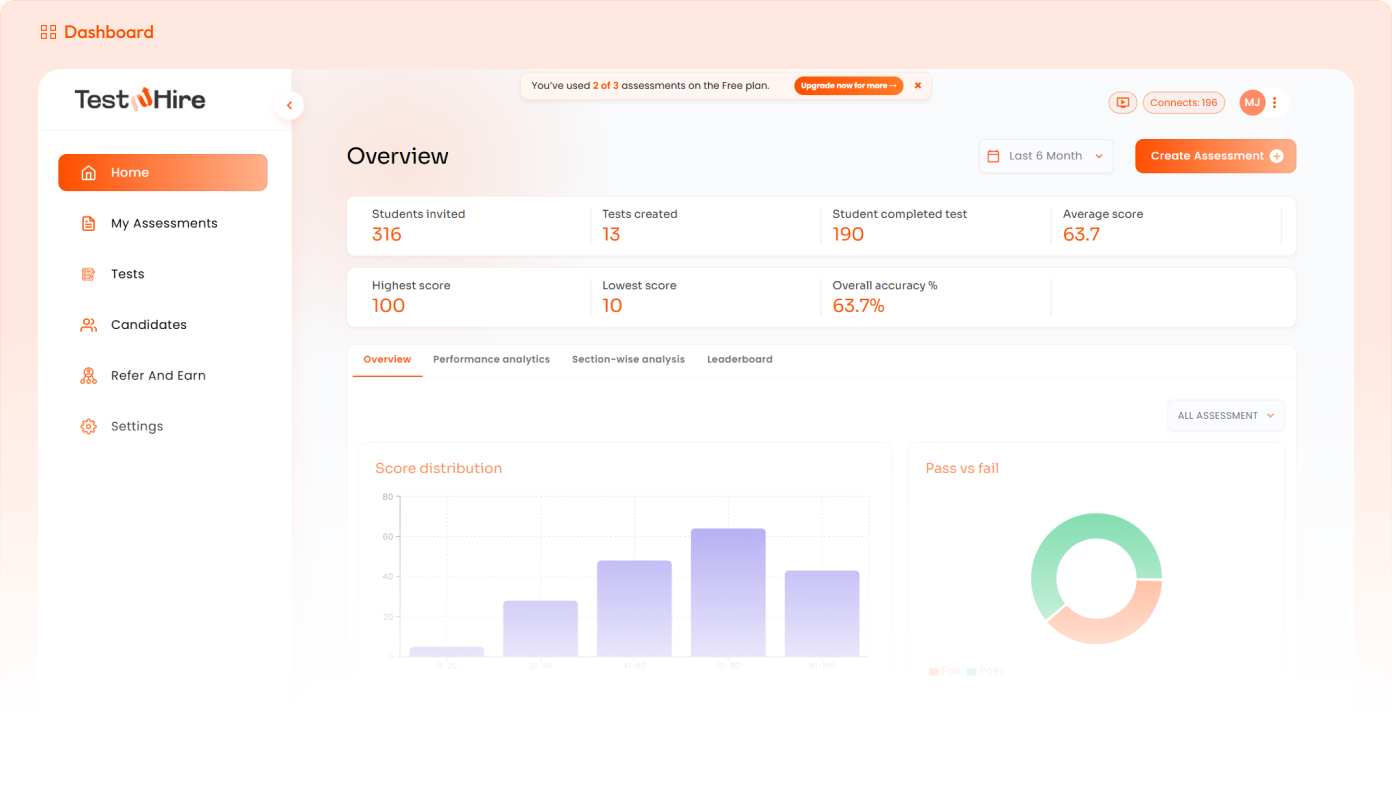The image size is (1392, 794).
Task: Collapse the sidebar with the chevron arrow
Action: point(289,105)
